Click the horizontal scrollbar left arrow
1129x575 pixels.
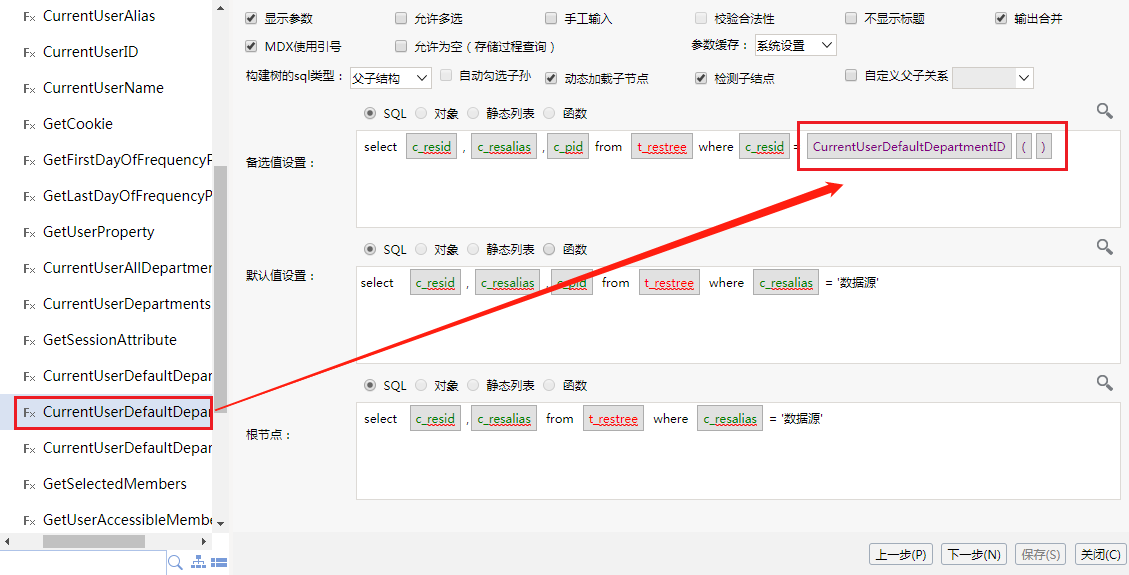click(x=7, y=541)
